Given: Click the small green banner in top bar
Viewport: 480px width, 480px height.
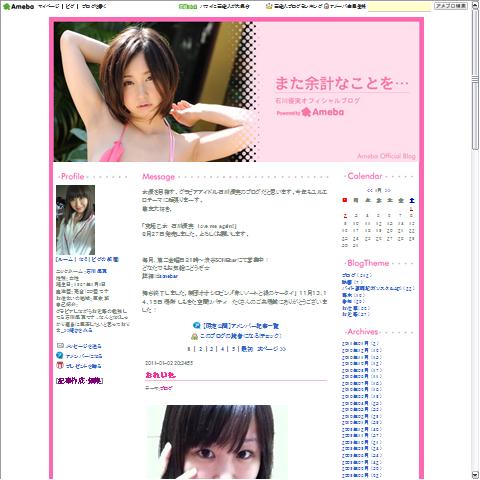Looking at the screenshot, I should click(x=188, y=6).
